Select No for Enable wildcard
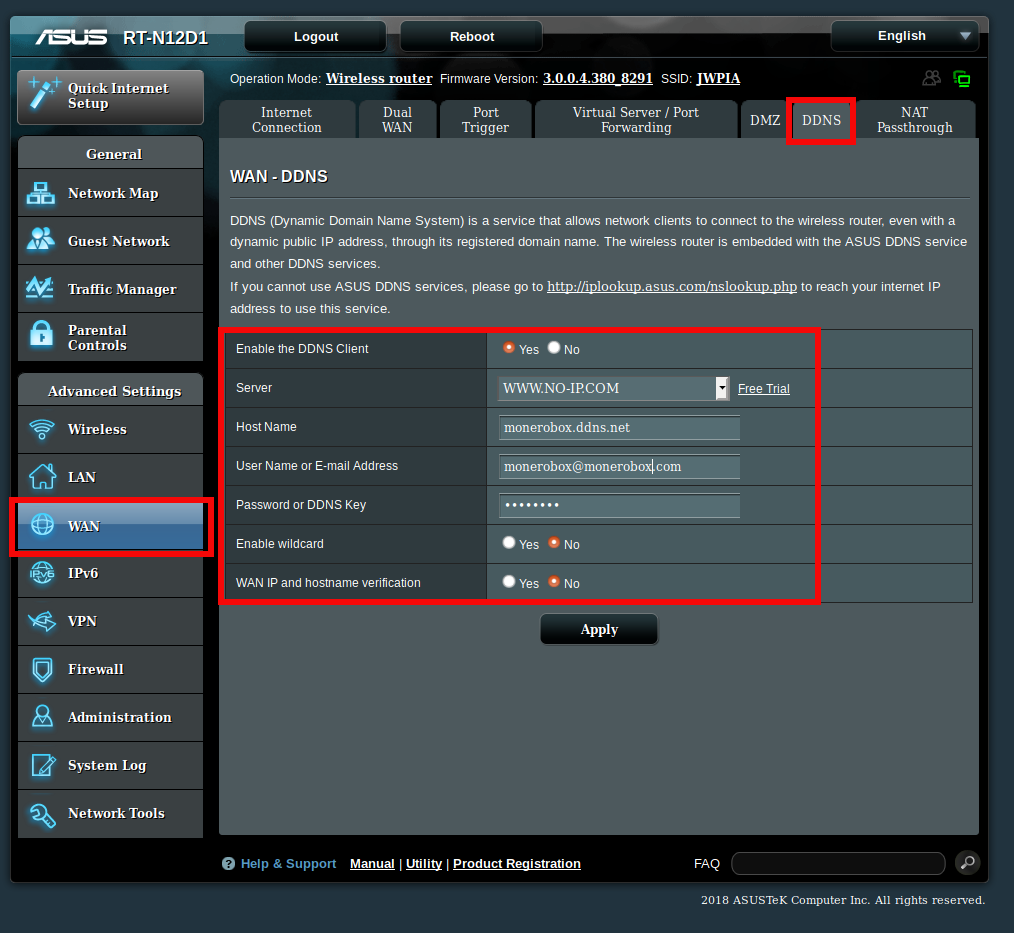Image resolution: width=1014 pixels, height=933 pixels. [554, 542]
